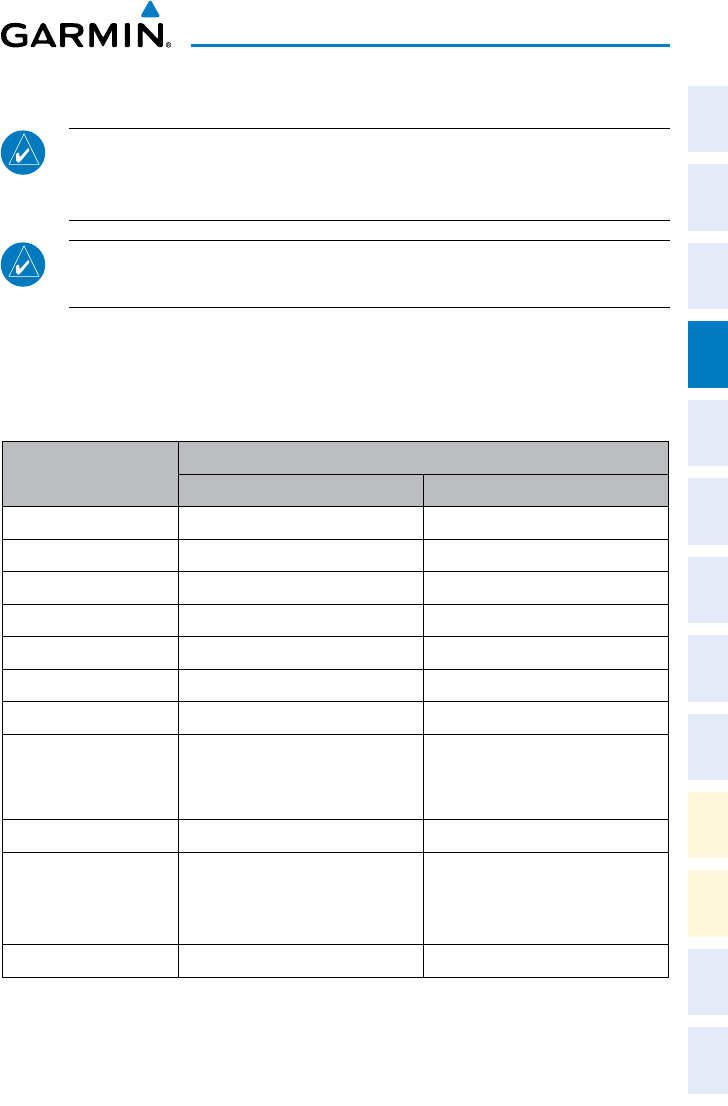The width and height of the screenshot is (728, 1106).
Task: Select the dark blue active section tab
Action: click(708, 355)
